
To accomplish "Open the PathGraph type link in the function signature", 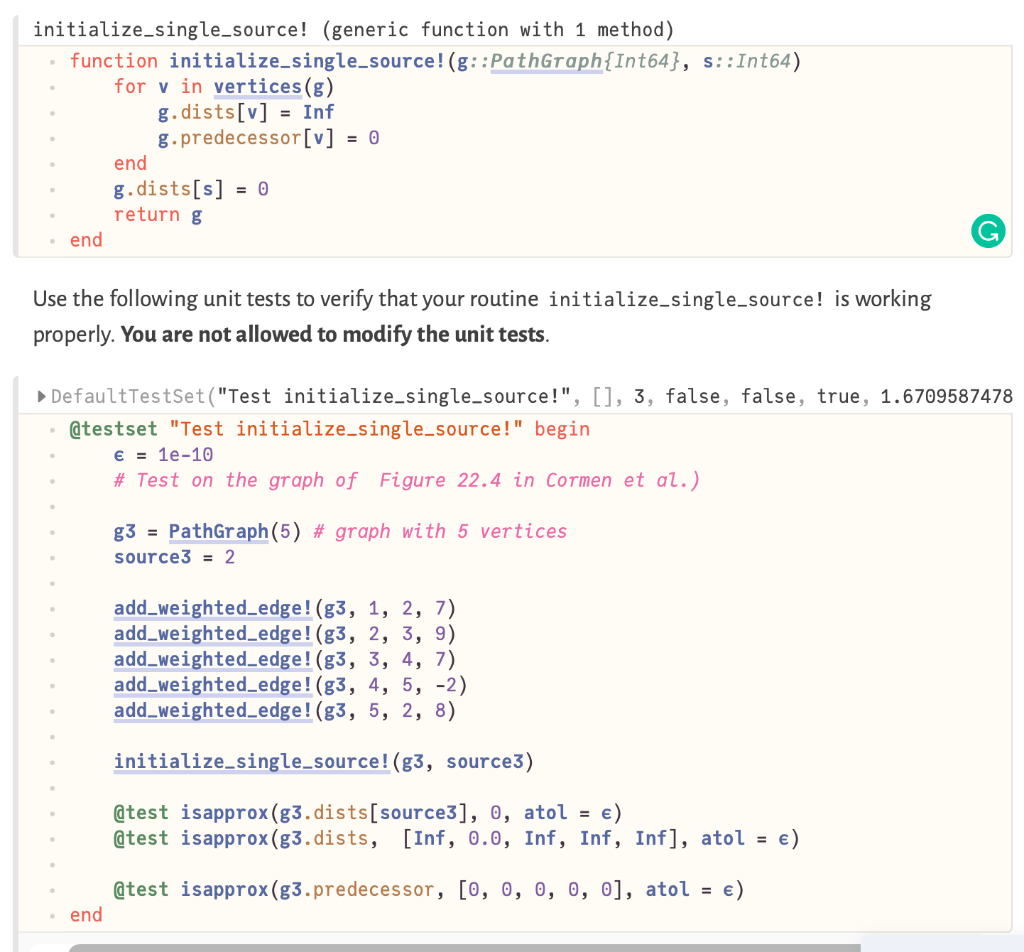I will click(x=545, y=61).
